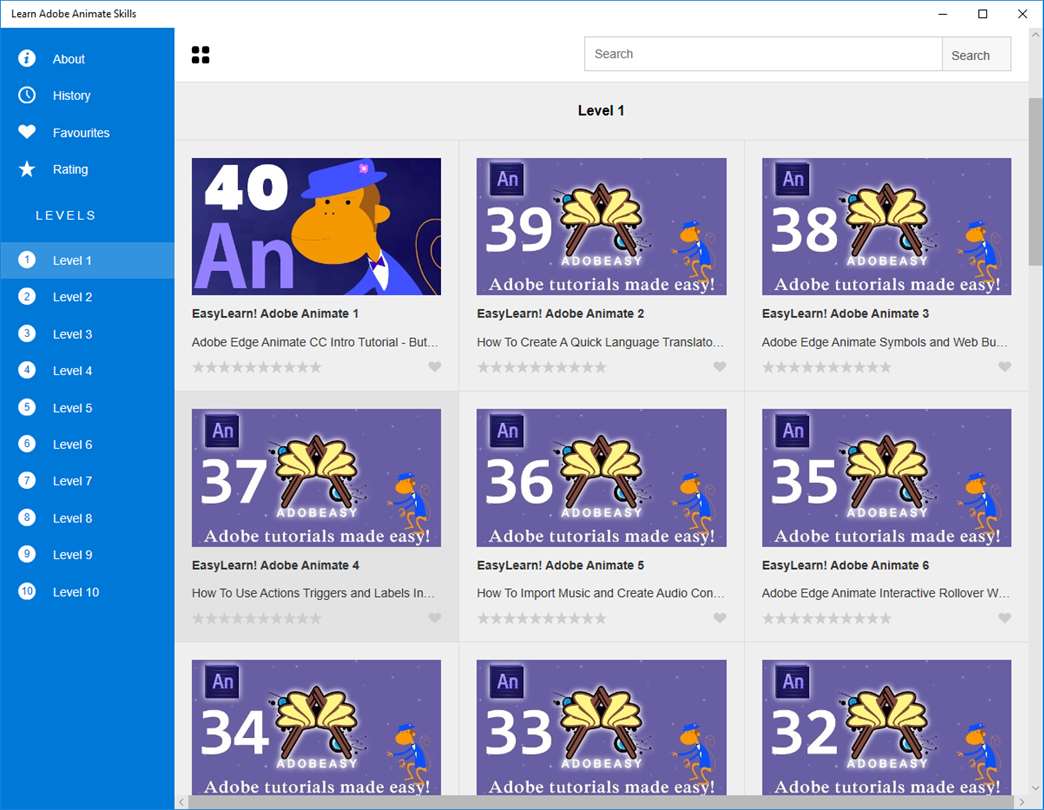
Task: Favourite EasyLearn! Adobe Animate 2 with heart
Action: click(x=720, y=367)
